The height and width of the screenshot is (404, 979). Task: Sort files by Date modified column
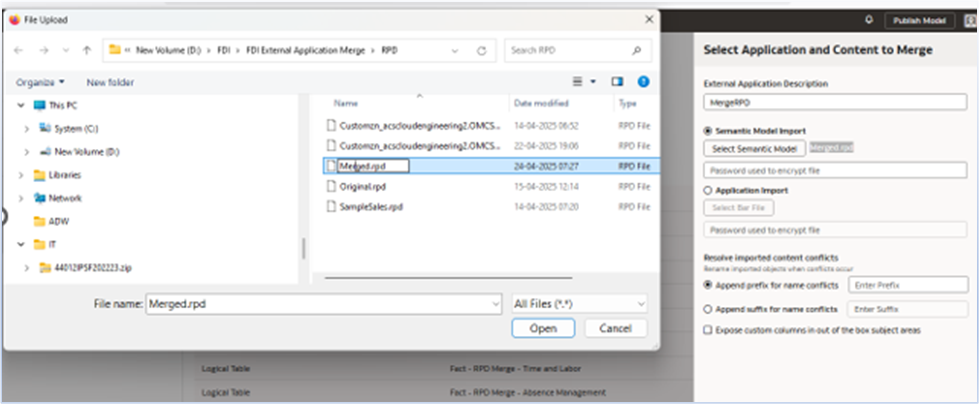pyautogui.click(x=541, y=103)
